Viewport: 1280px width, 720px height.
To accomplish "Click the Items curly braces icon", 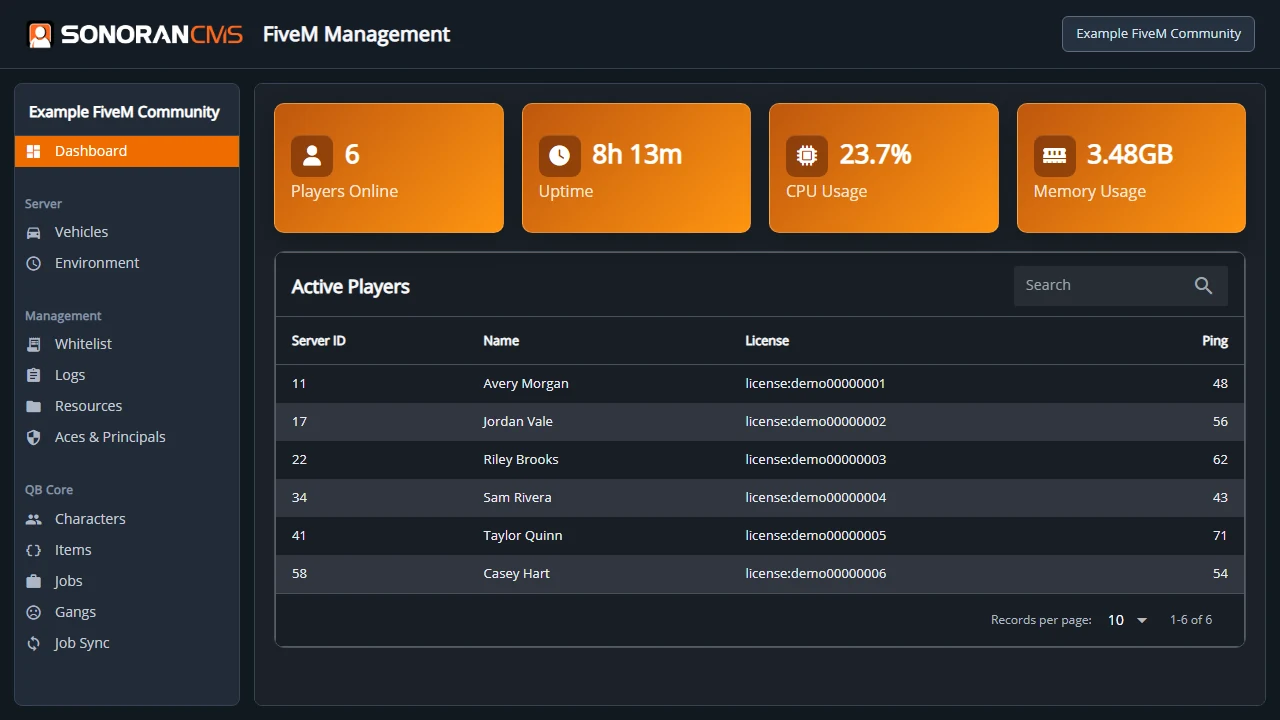I will click(x=34, y=550).
